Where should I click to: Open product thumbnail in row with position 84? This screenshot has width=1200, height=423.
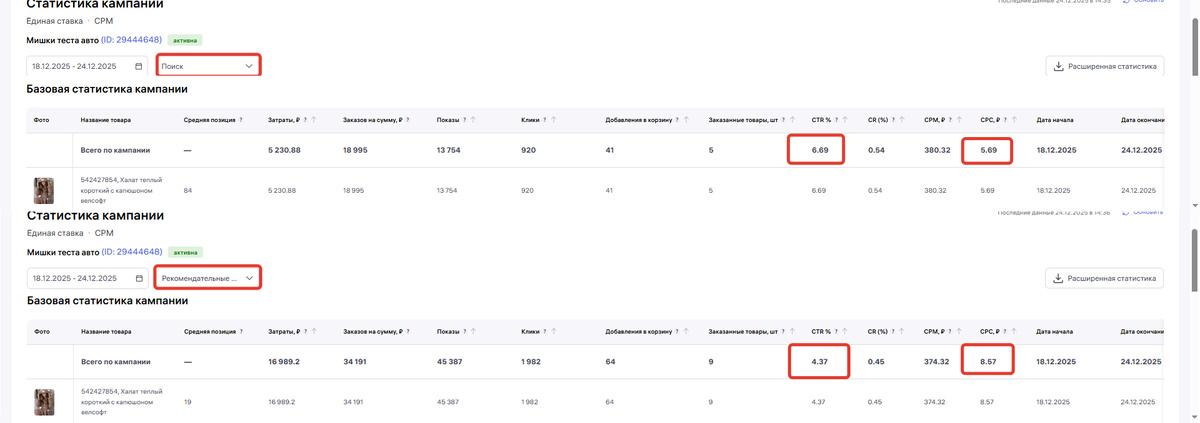pyautogui.click(x=44, y=189)
